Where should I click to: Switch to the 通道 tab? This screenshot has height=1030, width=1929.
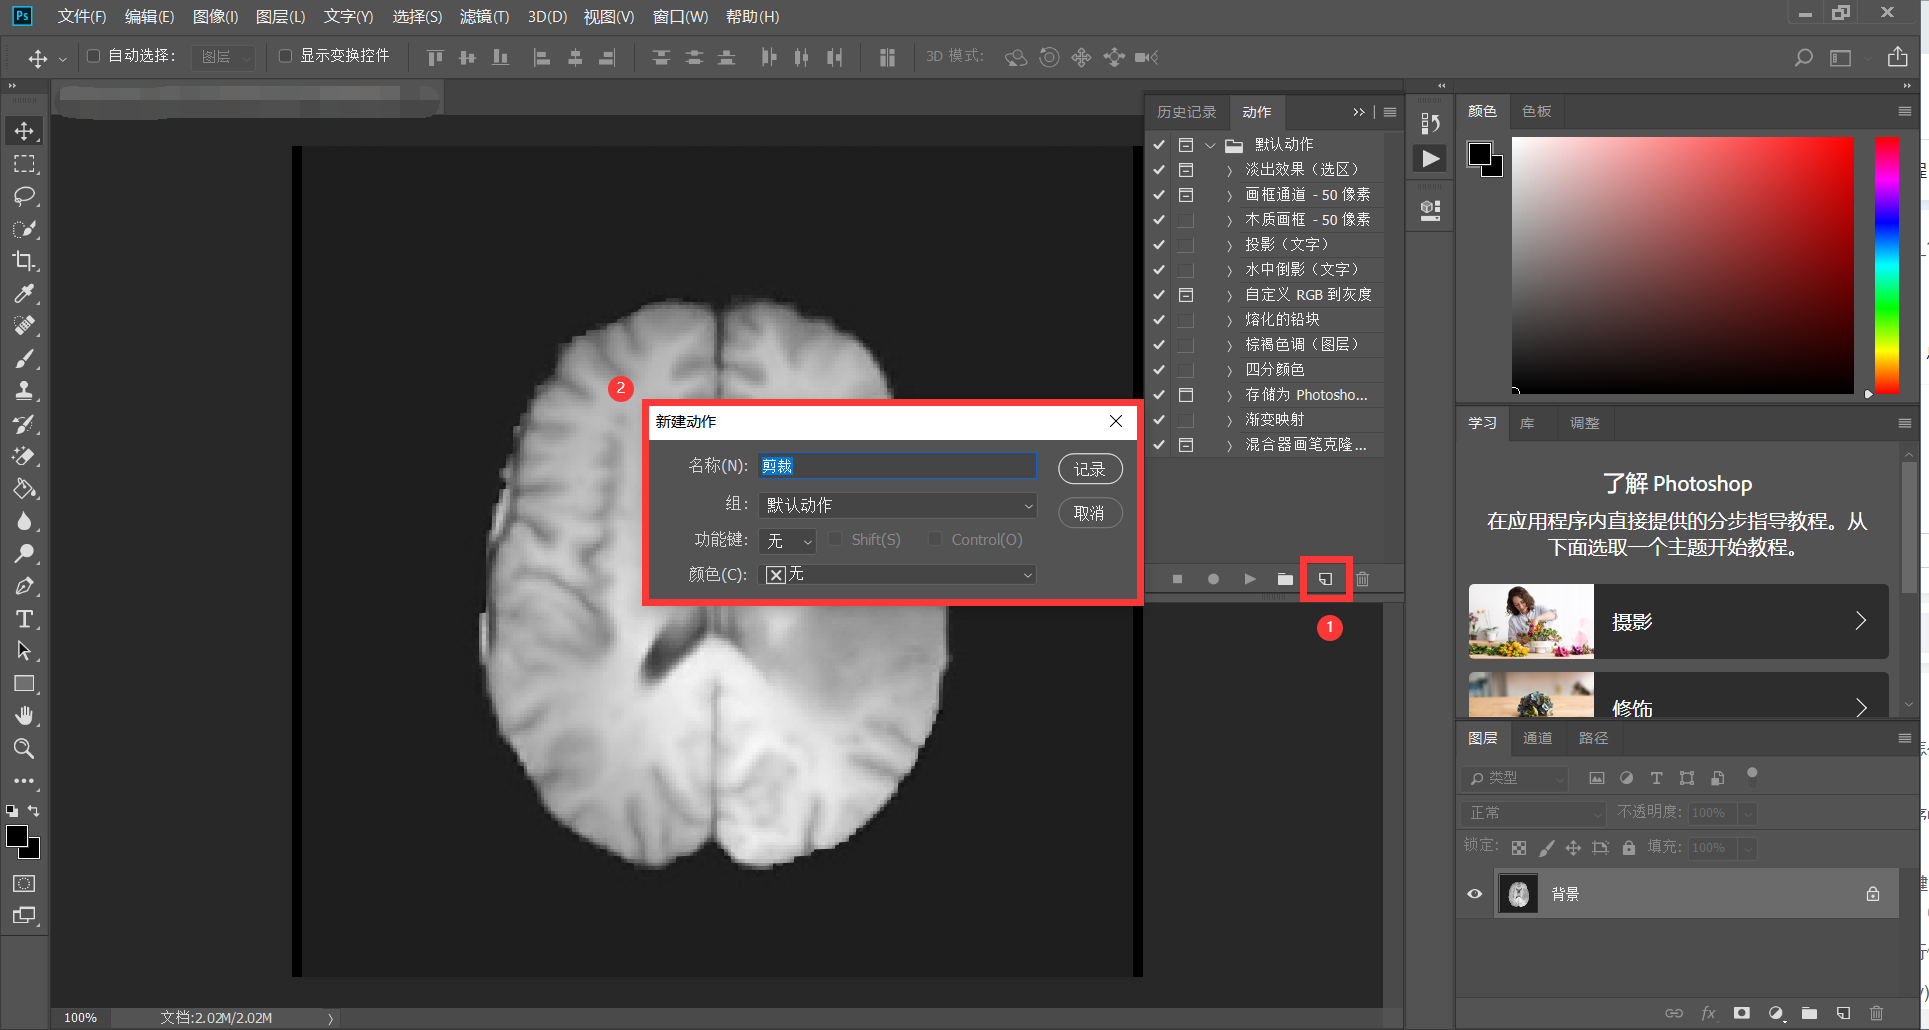tap(1537, 738)
